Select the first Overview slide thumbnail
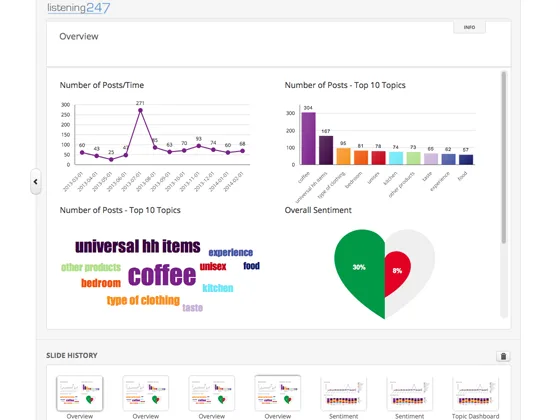560x420 pixels. coord(80,393)
